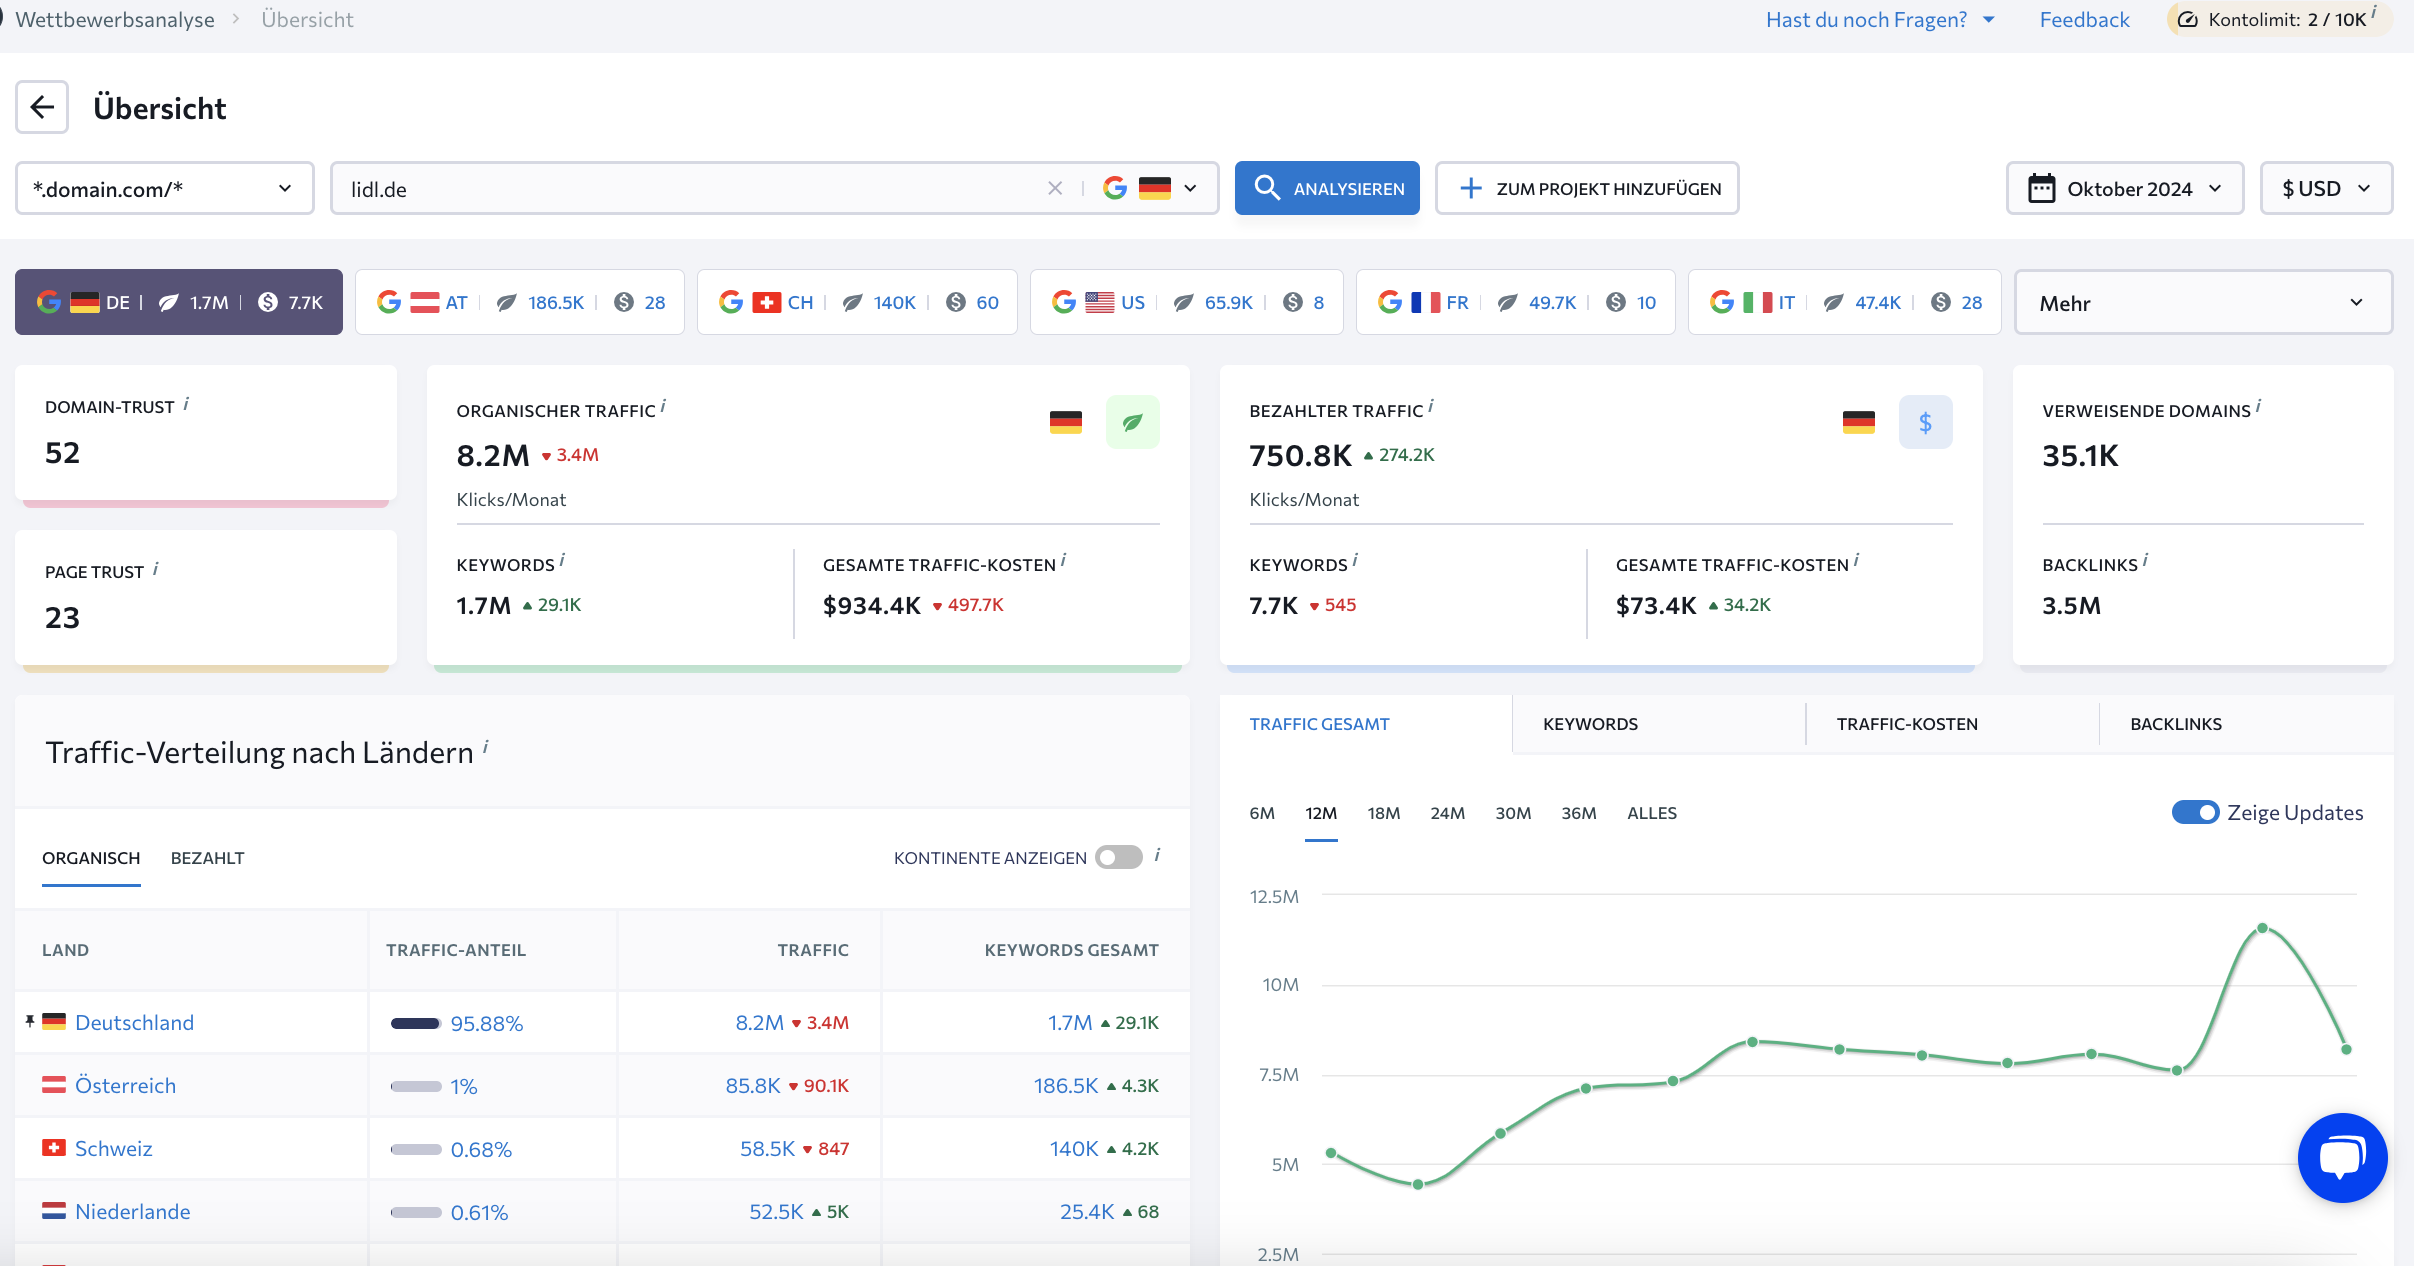The height and width of the screenshot is (1266, 2414).
Task: Click Zum Projekt hinzufügen button
Action: point(1587,188)
